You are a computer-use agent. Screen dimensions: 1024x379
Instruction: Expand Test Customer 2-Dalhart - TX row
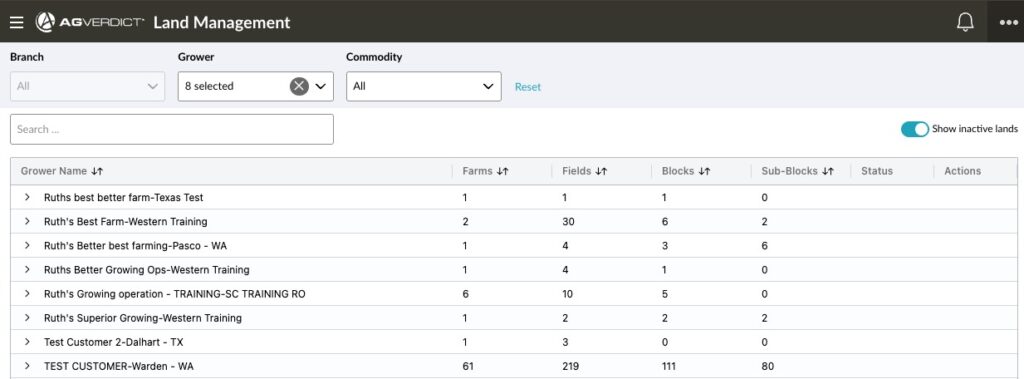coord(27,342)
